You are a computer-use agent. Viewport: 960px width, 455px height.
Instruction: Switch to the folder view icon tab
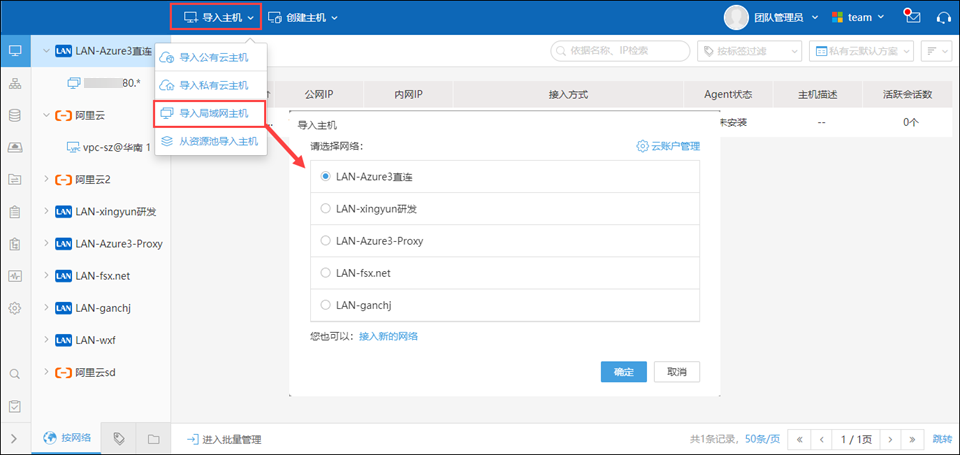coord(153,438)
